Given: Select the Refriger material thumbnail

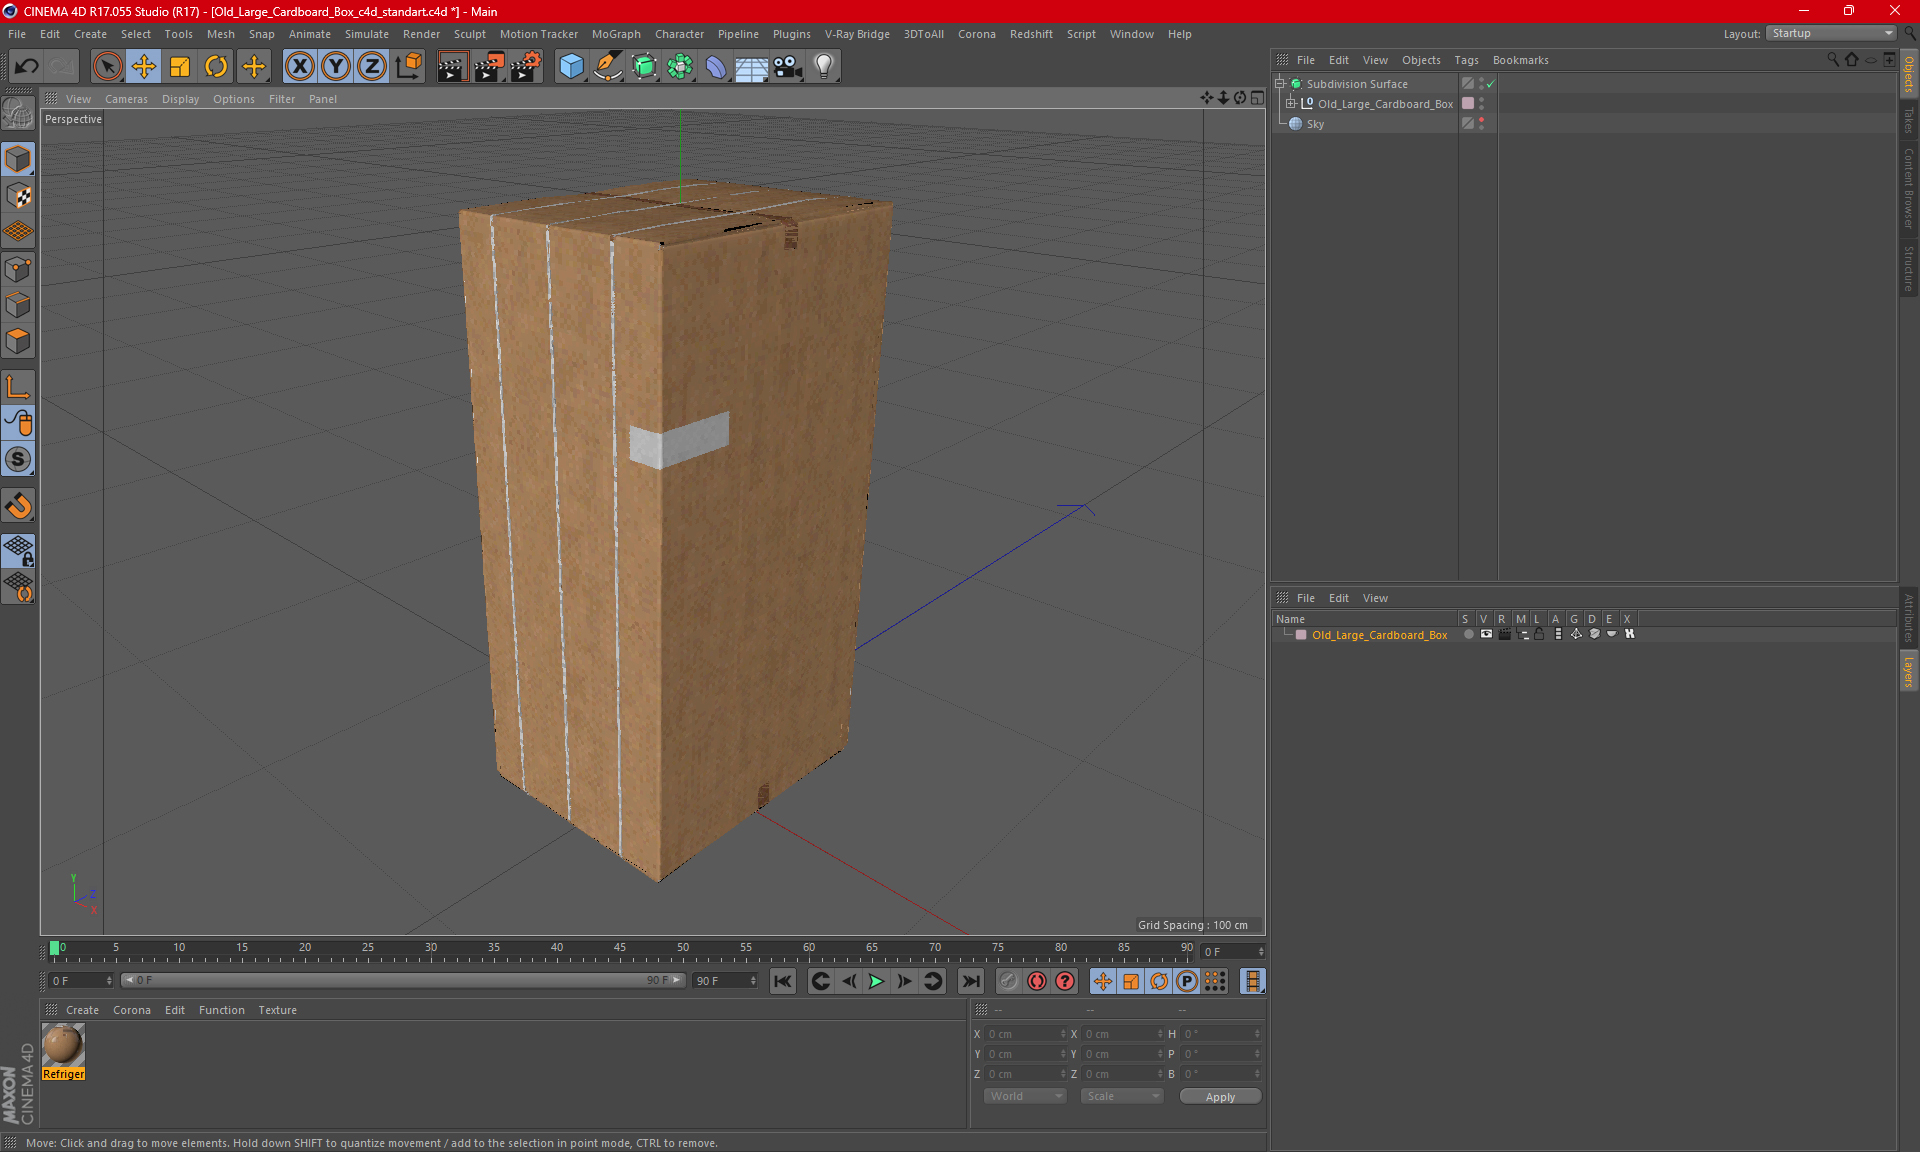Looking at the screenshot, I should pyautogui.click(x=63, y=1045).
